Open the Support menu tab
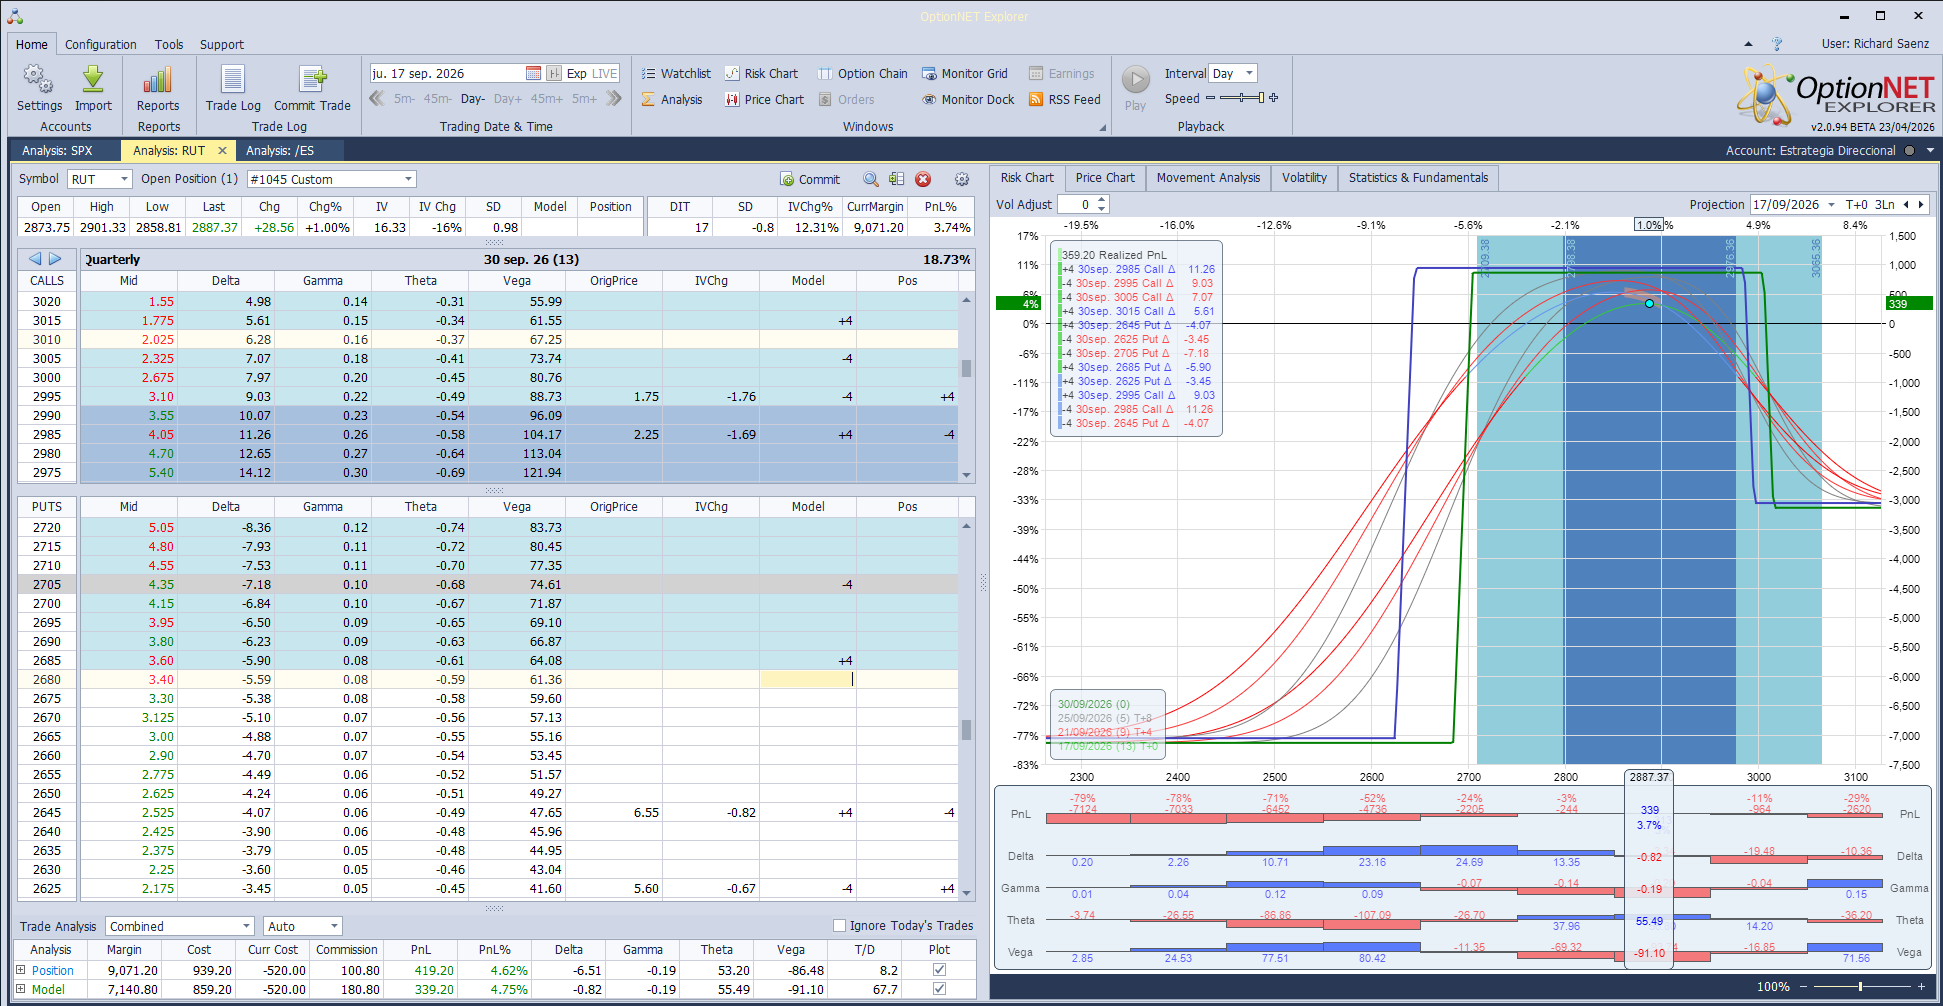The width and height of the screenshot is (1943, 1006). point(222,44)
